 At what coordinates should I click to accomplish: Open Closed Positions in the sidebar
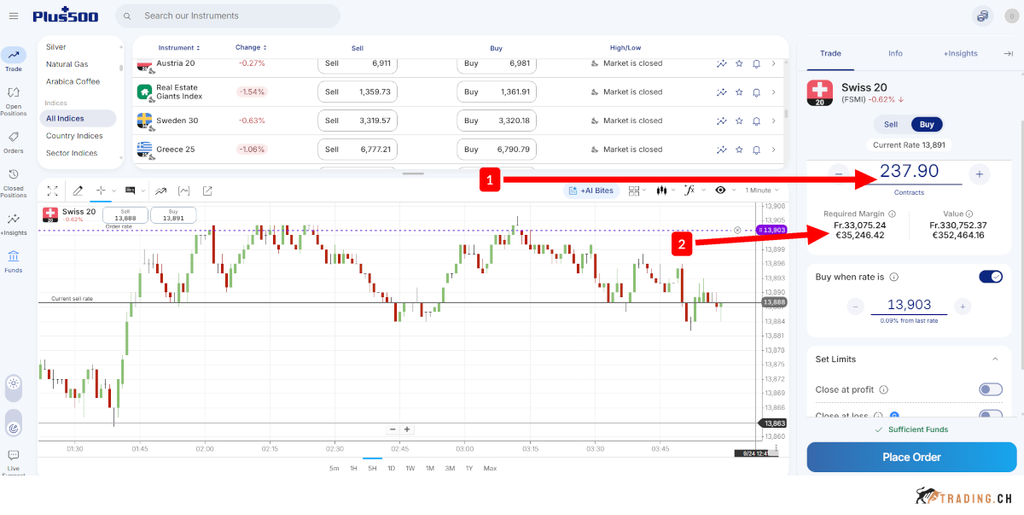click(14, 183)
